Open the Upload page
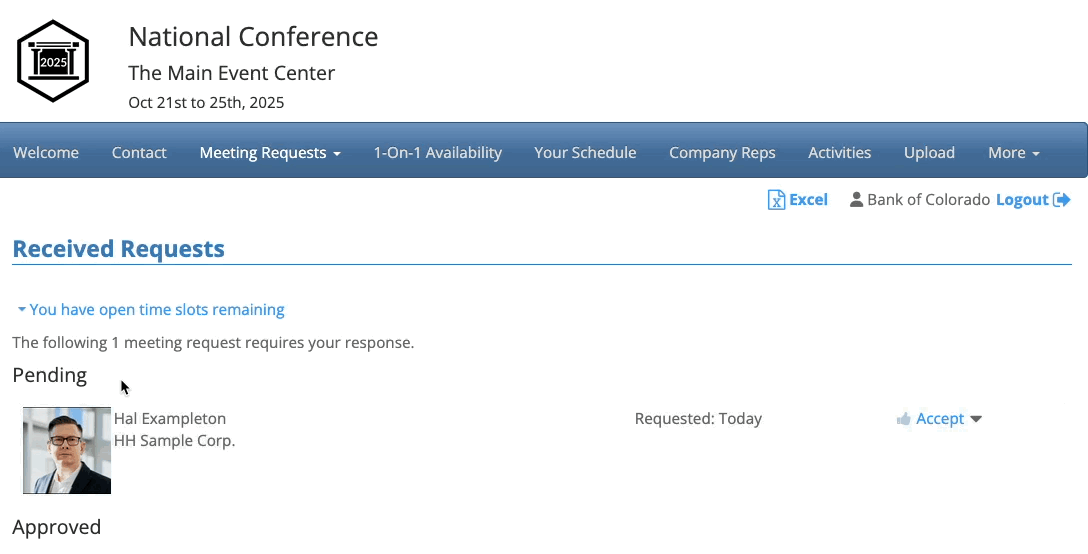This screenshot has width=1088, height=554. coord(929,153)
